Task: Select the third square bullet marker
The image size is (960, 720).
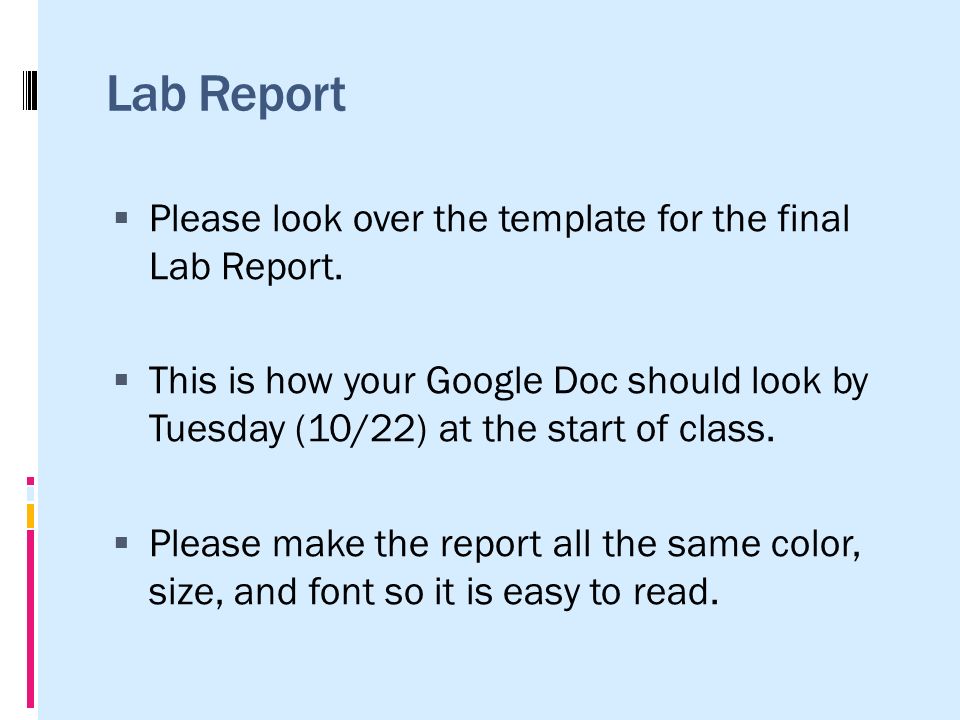Action: tap(121, 542)
